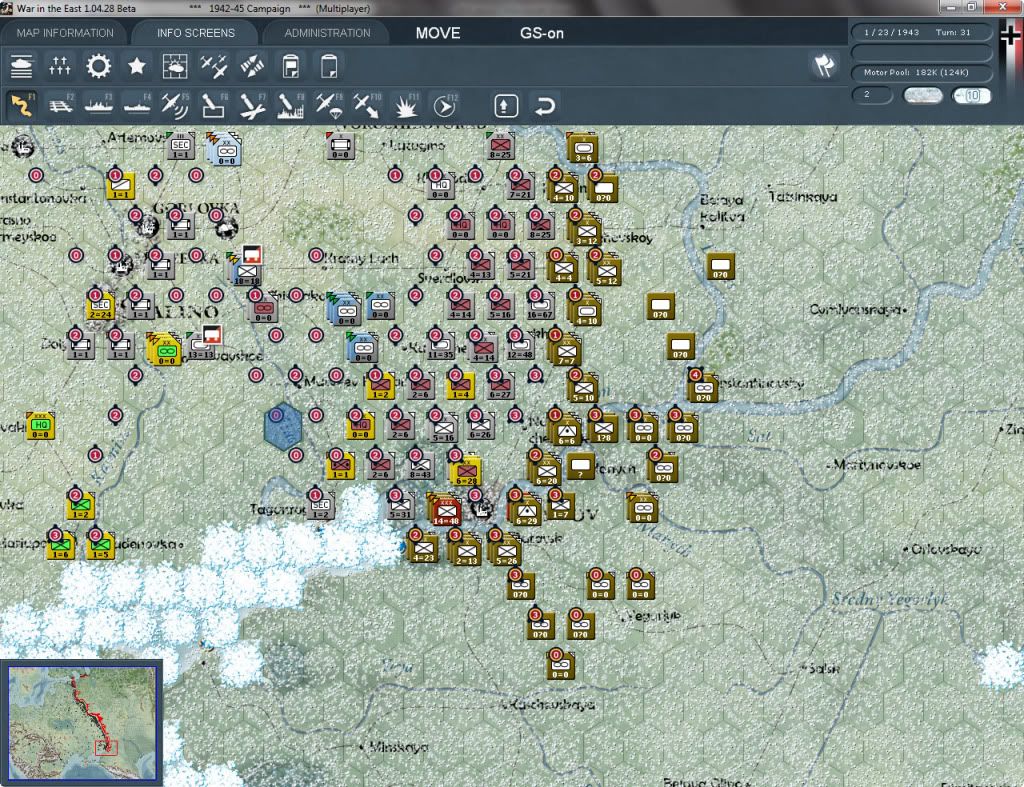
Task: Open the order of battle tank icon
Action: (x=22, y=66)
